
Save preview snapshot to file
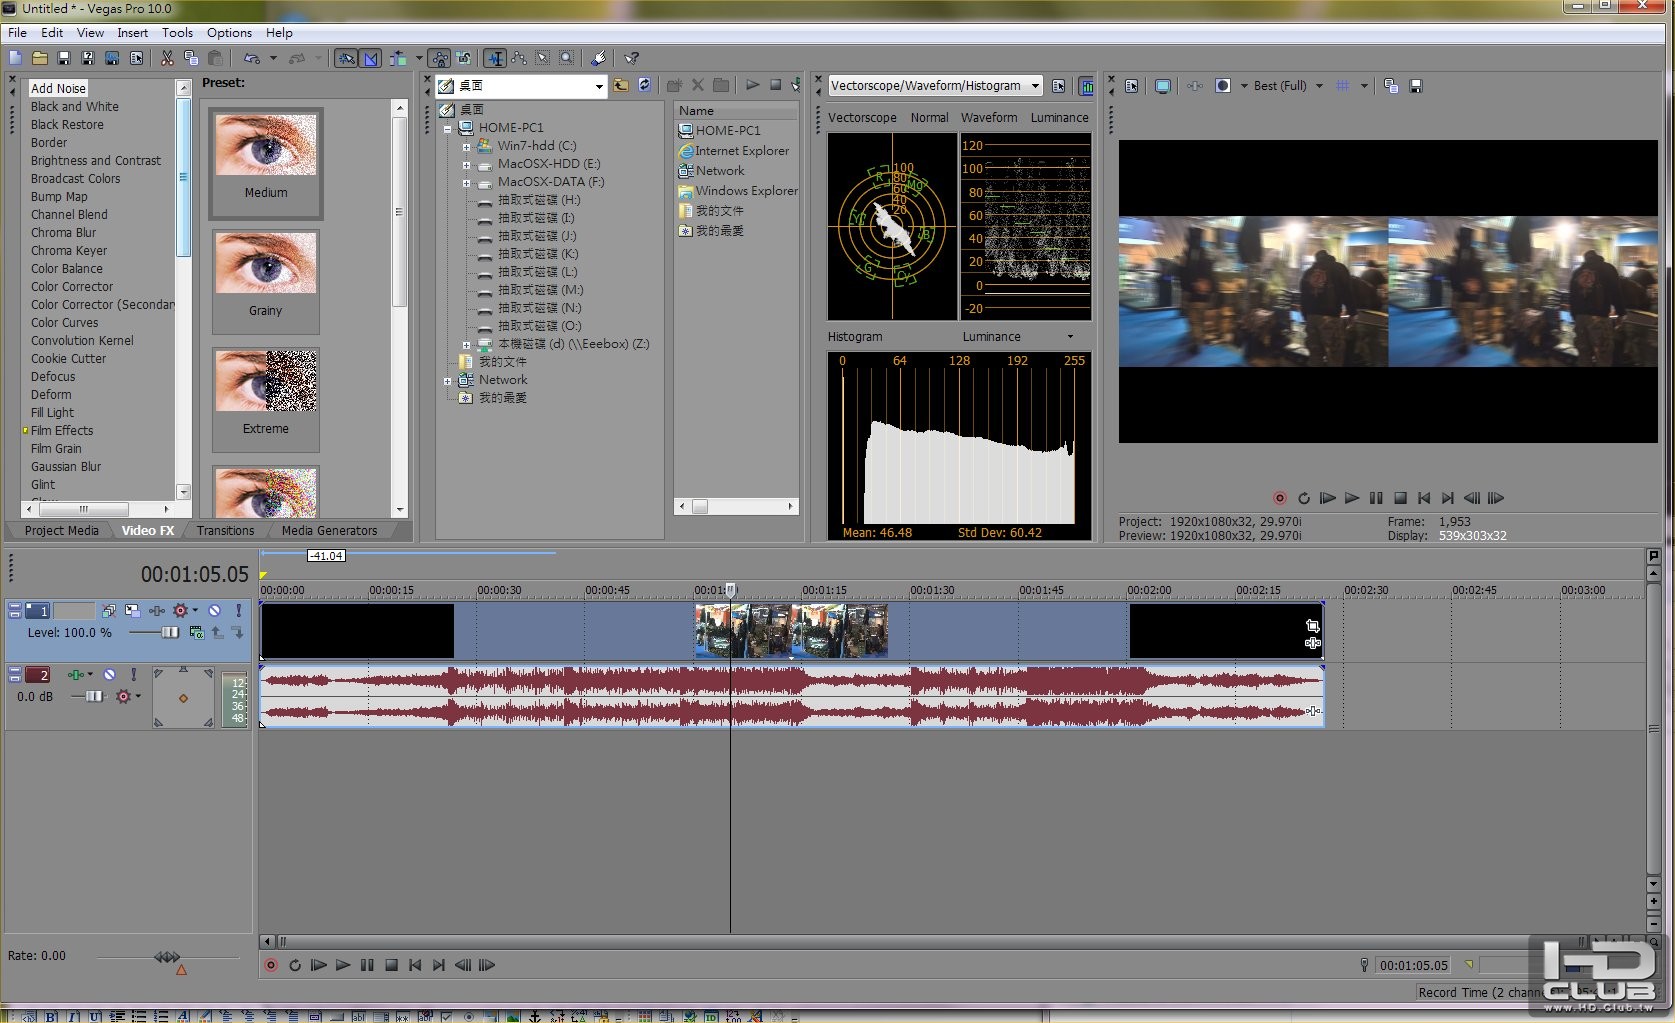1416,86
